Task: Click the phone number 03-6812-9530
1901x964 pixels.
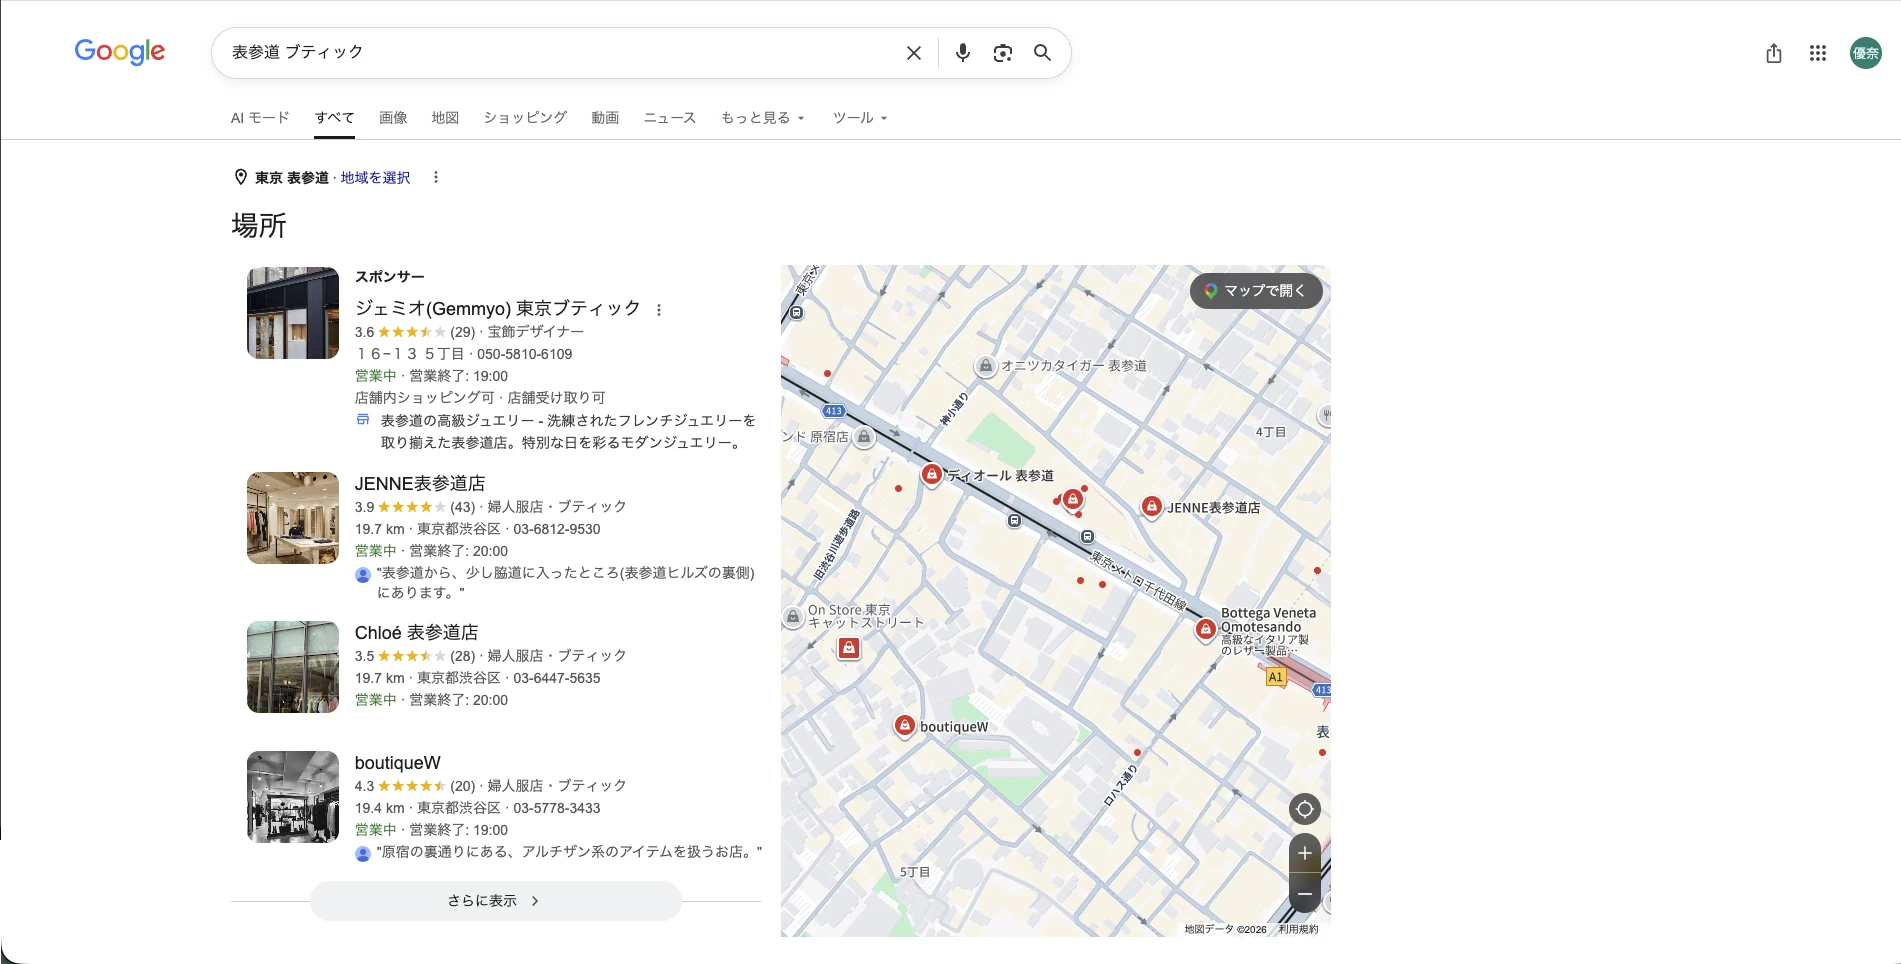Action: (557, 529)
